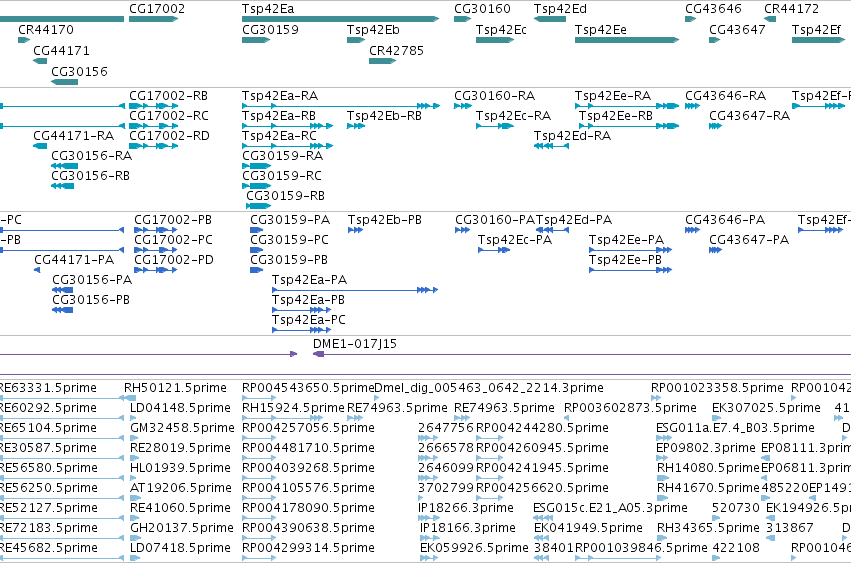Select the CG17002-RD transcript label
Screen dimensions: 851x563
169,136
